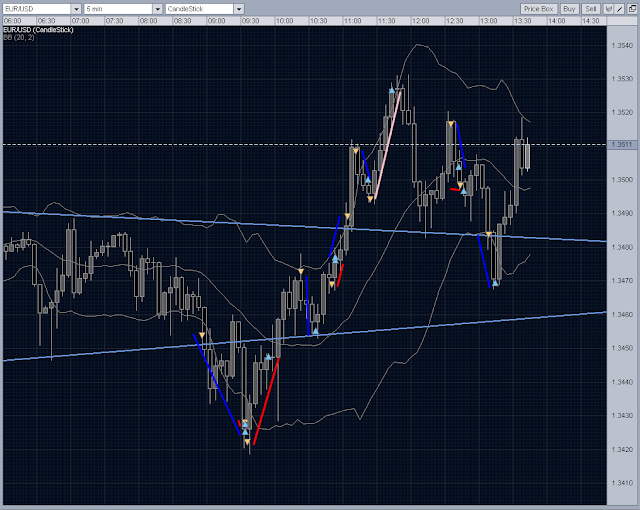Screen dimensions: 640x510
Task: Click the 08:00 time axis label
Action: pyautogui.click(x=148, y=21)
